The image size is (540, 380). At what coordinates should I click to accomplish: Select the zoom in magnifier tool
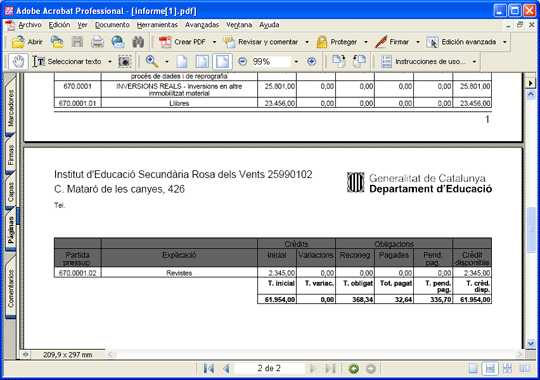(x=152, y=62)
